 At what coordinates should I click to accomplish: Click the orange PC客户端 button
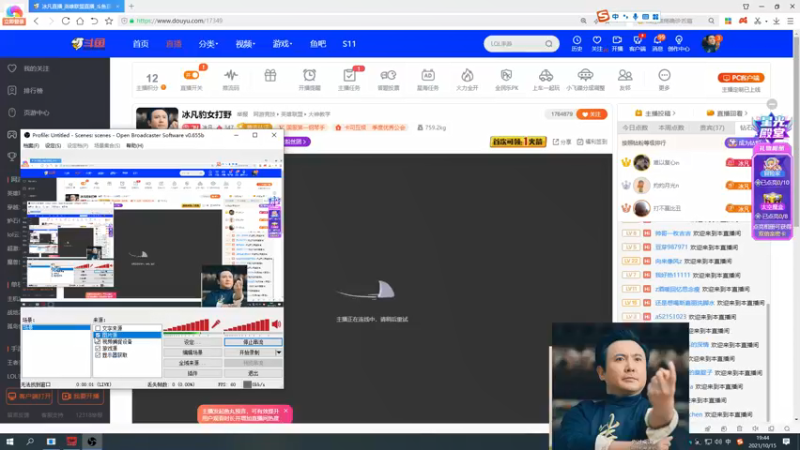(x=741, y=78)
